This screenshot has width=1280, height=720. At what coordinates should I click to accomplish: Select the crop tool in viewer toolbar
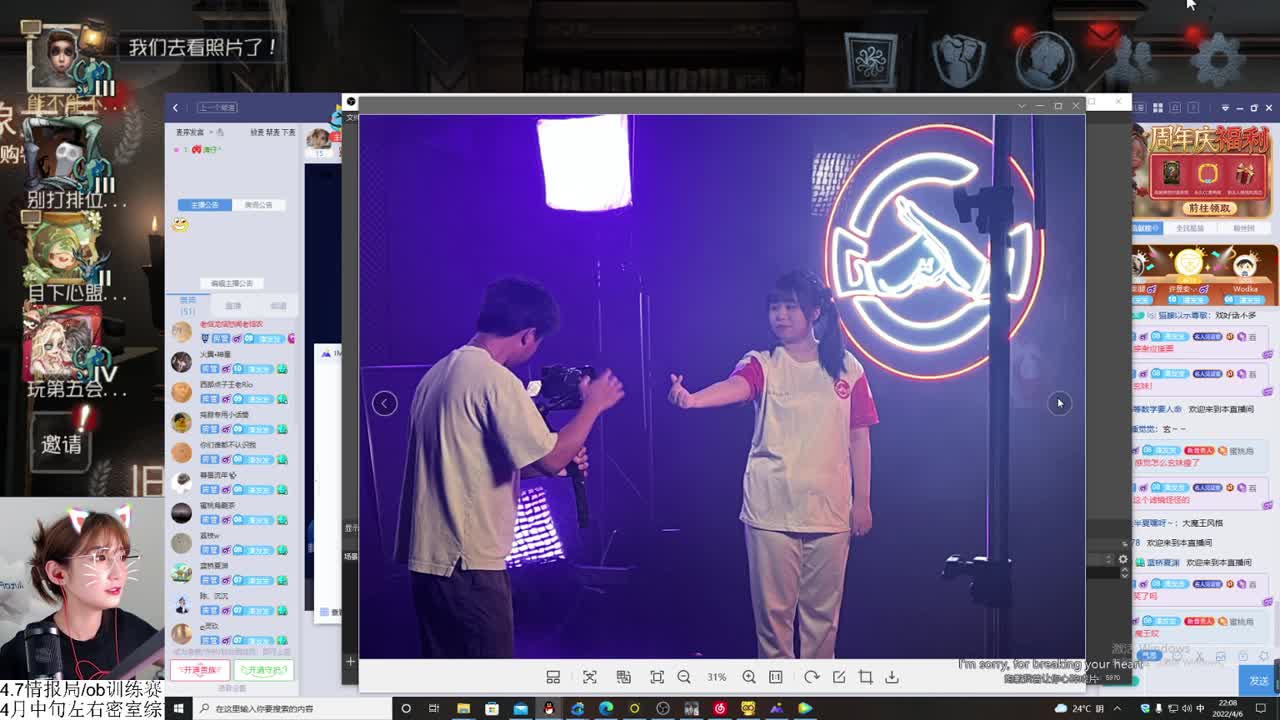pos(866,677)
